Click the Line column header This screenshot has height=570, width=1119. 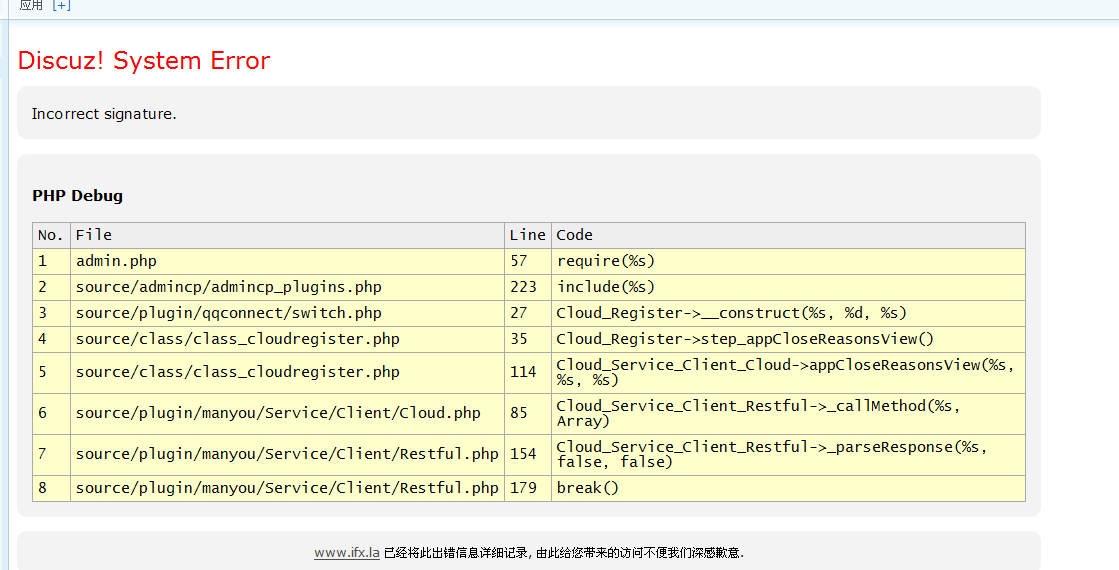tap(527, 235)
